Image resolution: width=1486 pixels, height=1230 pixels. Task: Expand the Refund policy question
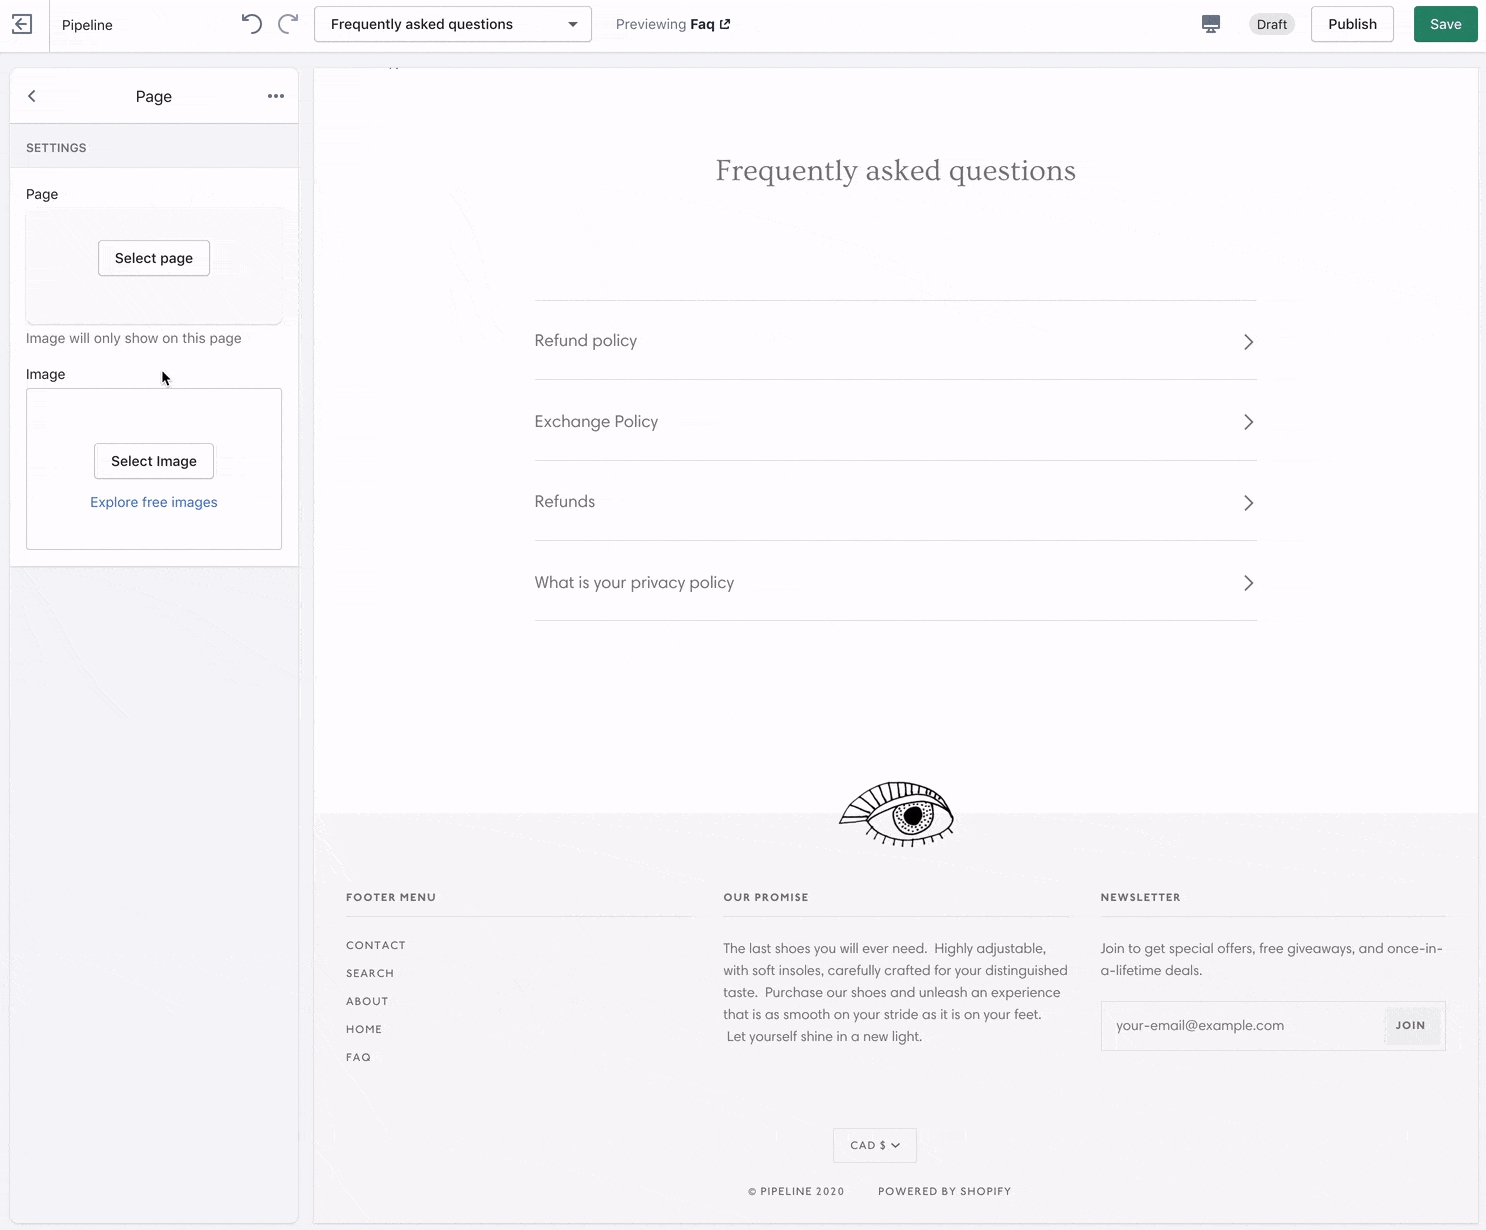(x=895, y=341)
